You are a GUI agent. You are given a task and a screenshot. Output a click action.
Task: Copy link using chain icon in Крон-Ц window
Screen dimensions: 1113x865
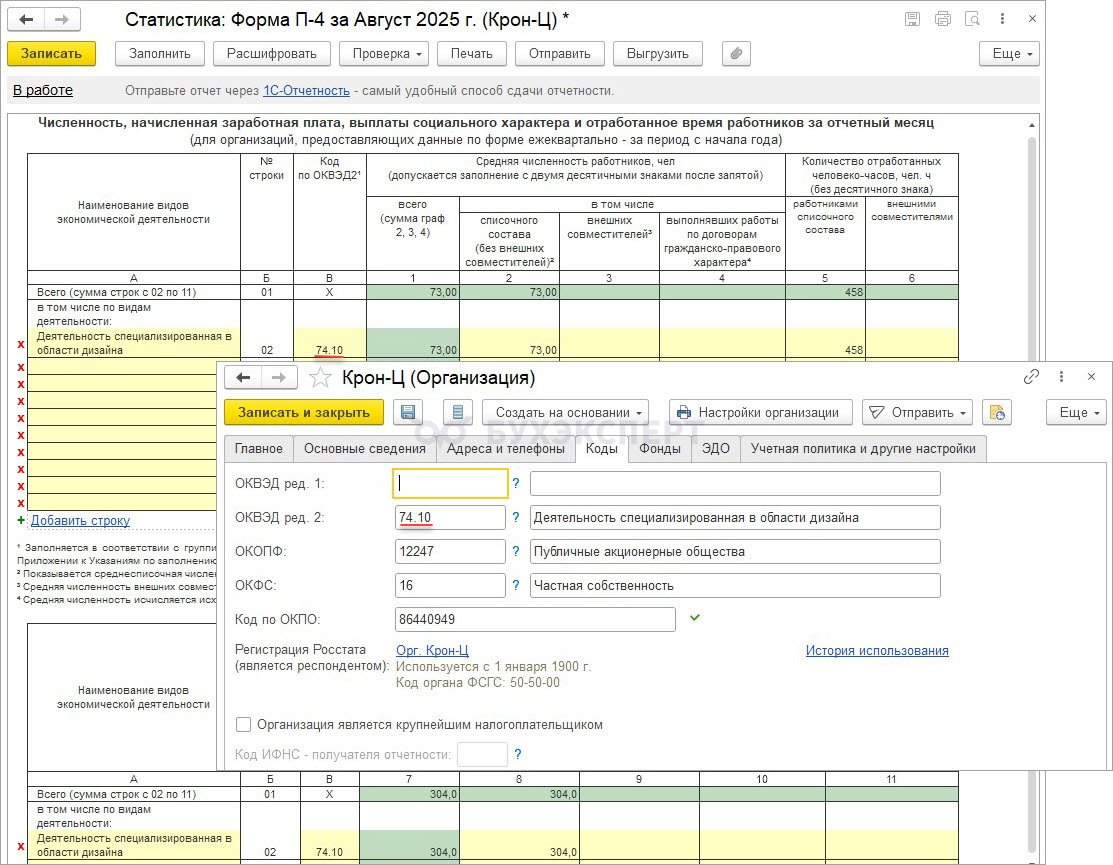(1031, 377)
